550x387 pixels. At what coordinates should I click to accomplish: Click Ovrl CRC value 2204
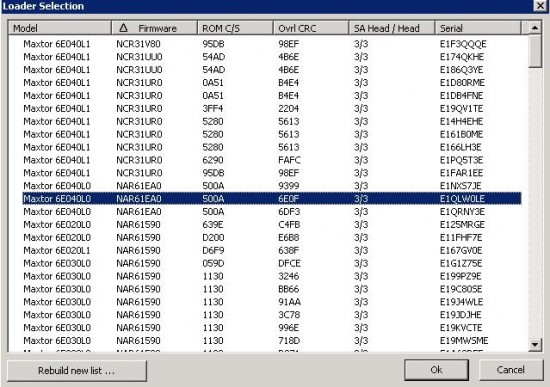(x=288, y=108)
